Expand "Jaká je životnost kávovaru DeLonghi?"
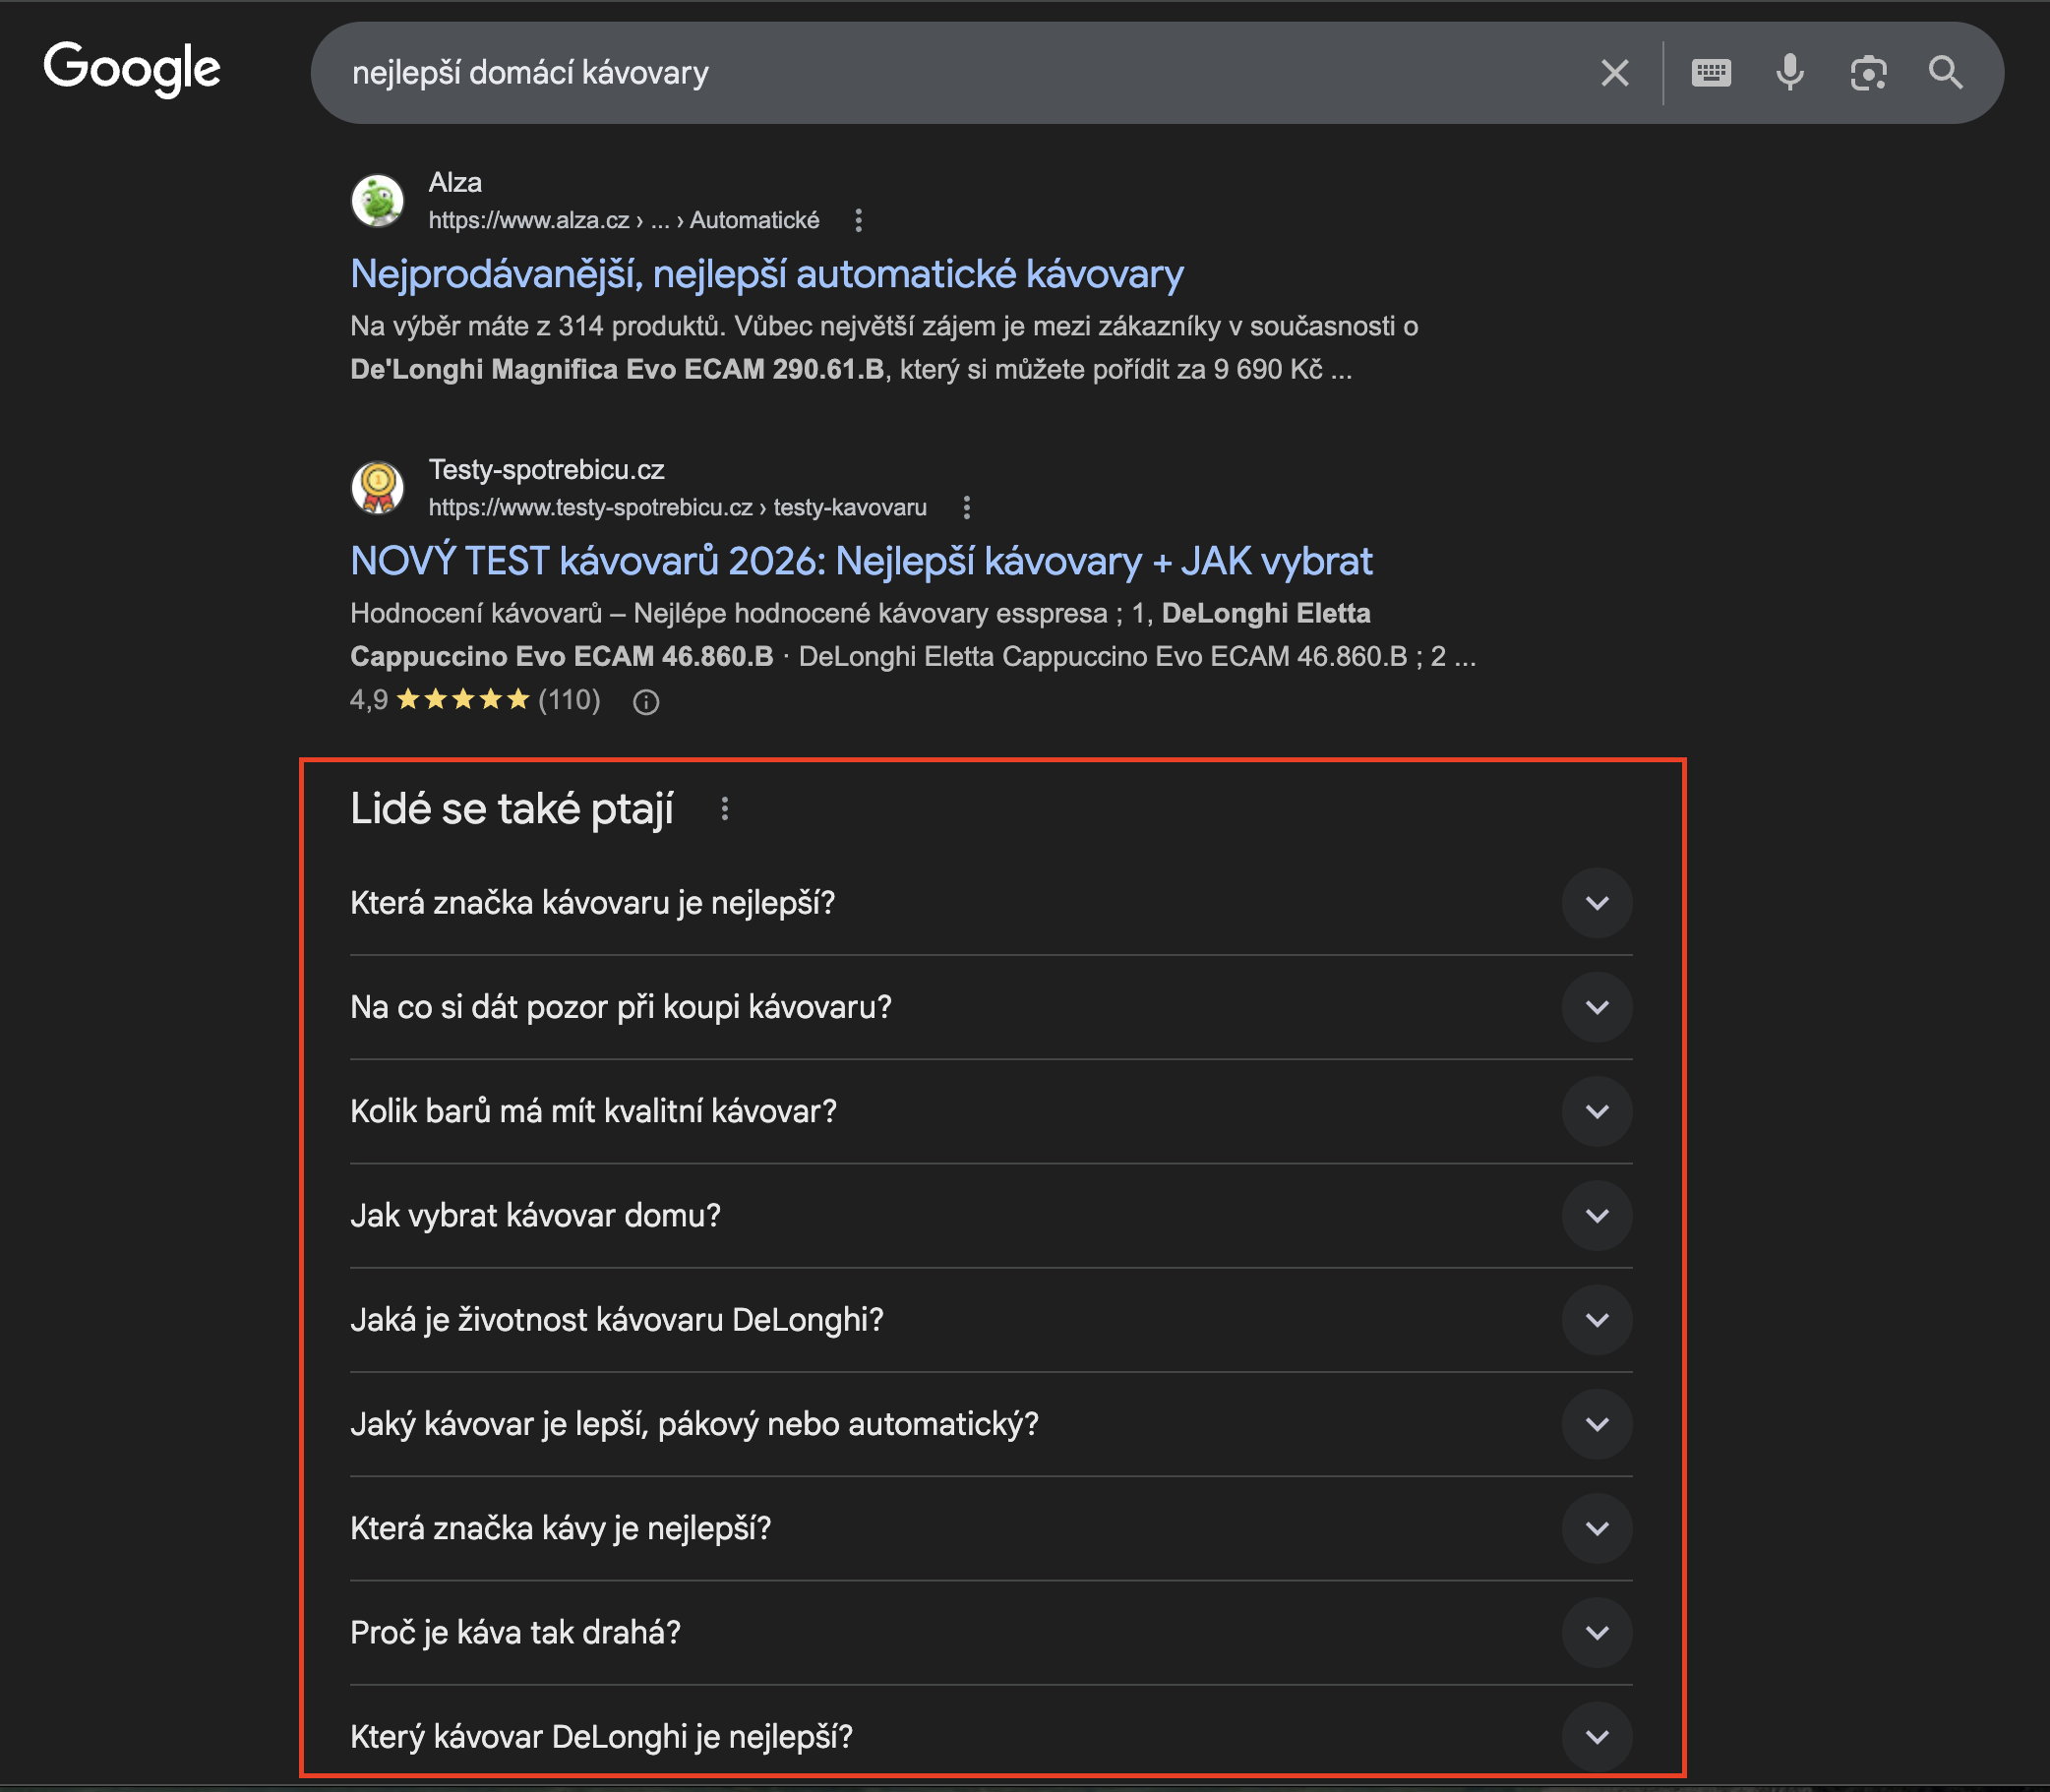The image size is (2050, 1792). point(1597,1320)
